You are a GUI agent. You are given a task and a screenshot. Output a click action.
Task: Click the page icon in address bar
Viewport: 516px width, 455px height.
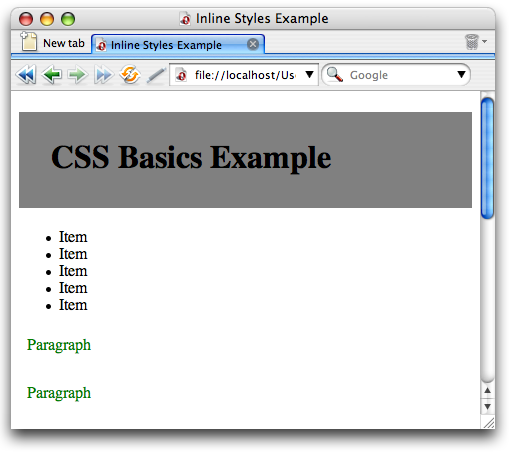pyautogui.click(x=181, y=75)
